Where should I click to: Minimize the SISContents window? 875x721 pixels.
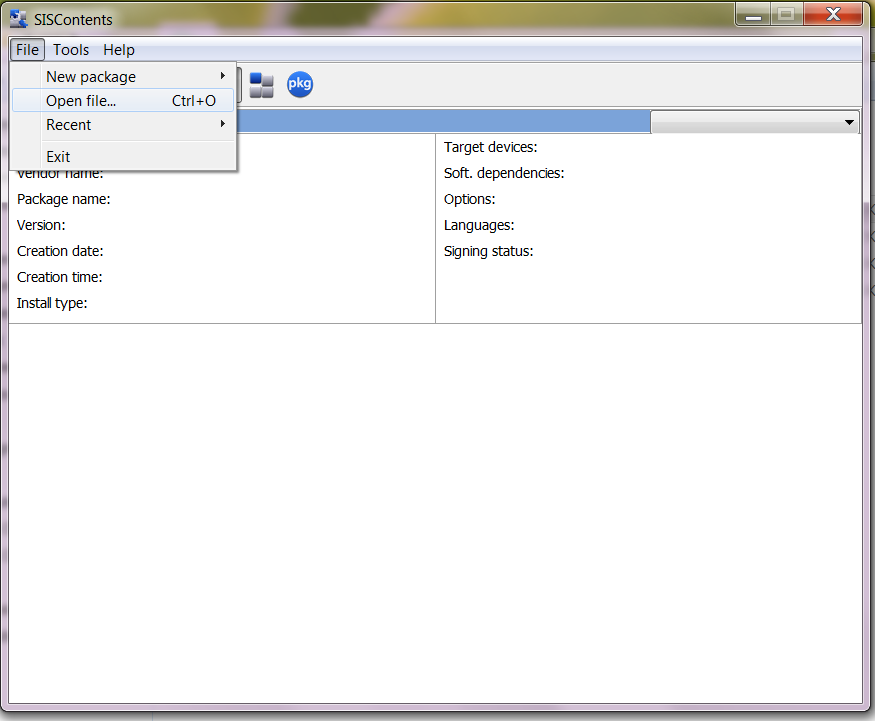pos(753,15)
